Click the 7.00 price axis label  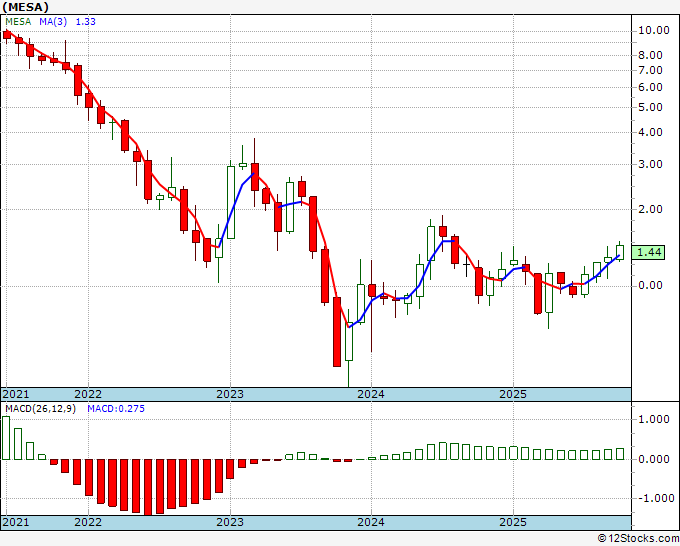point(650,70)
